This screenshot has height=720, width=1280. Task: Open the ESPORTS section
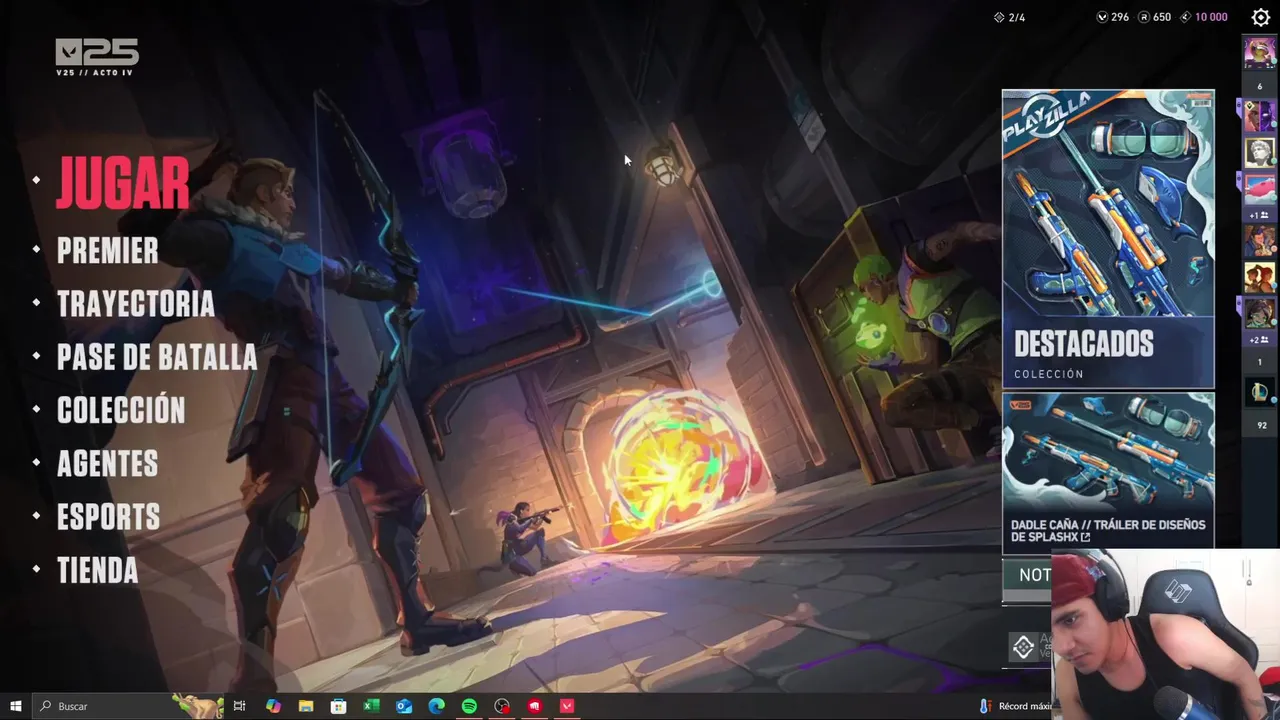[108, 517]
